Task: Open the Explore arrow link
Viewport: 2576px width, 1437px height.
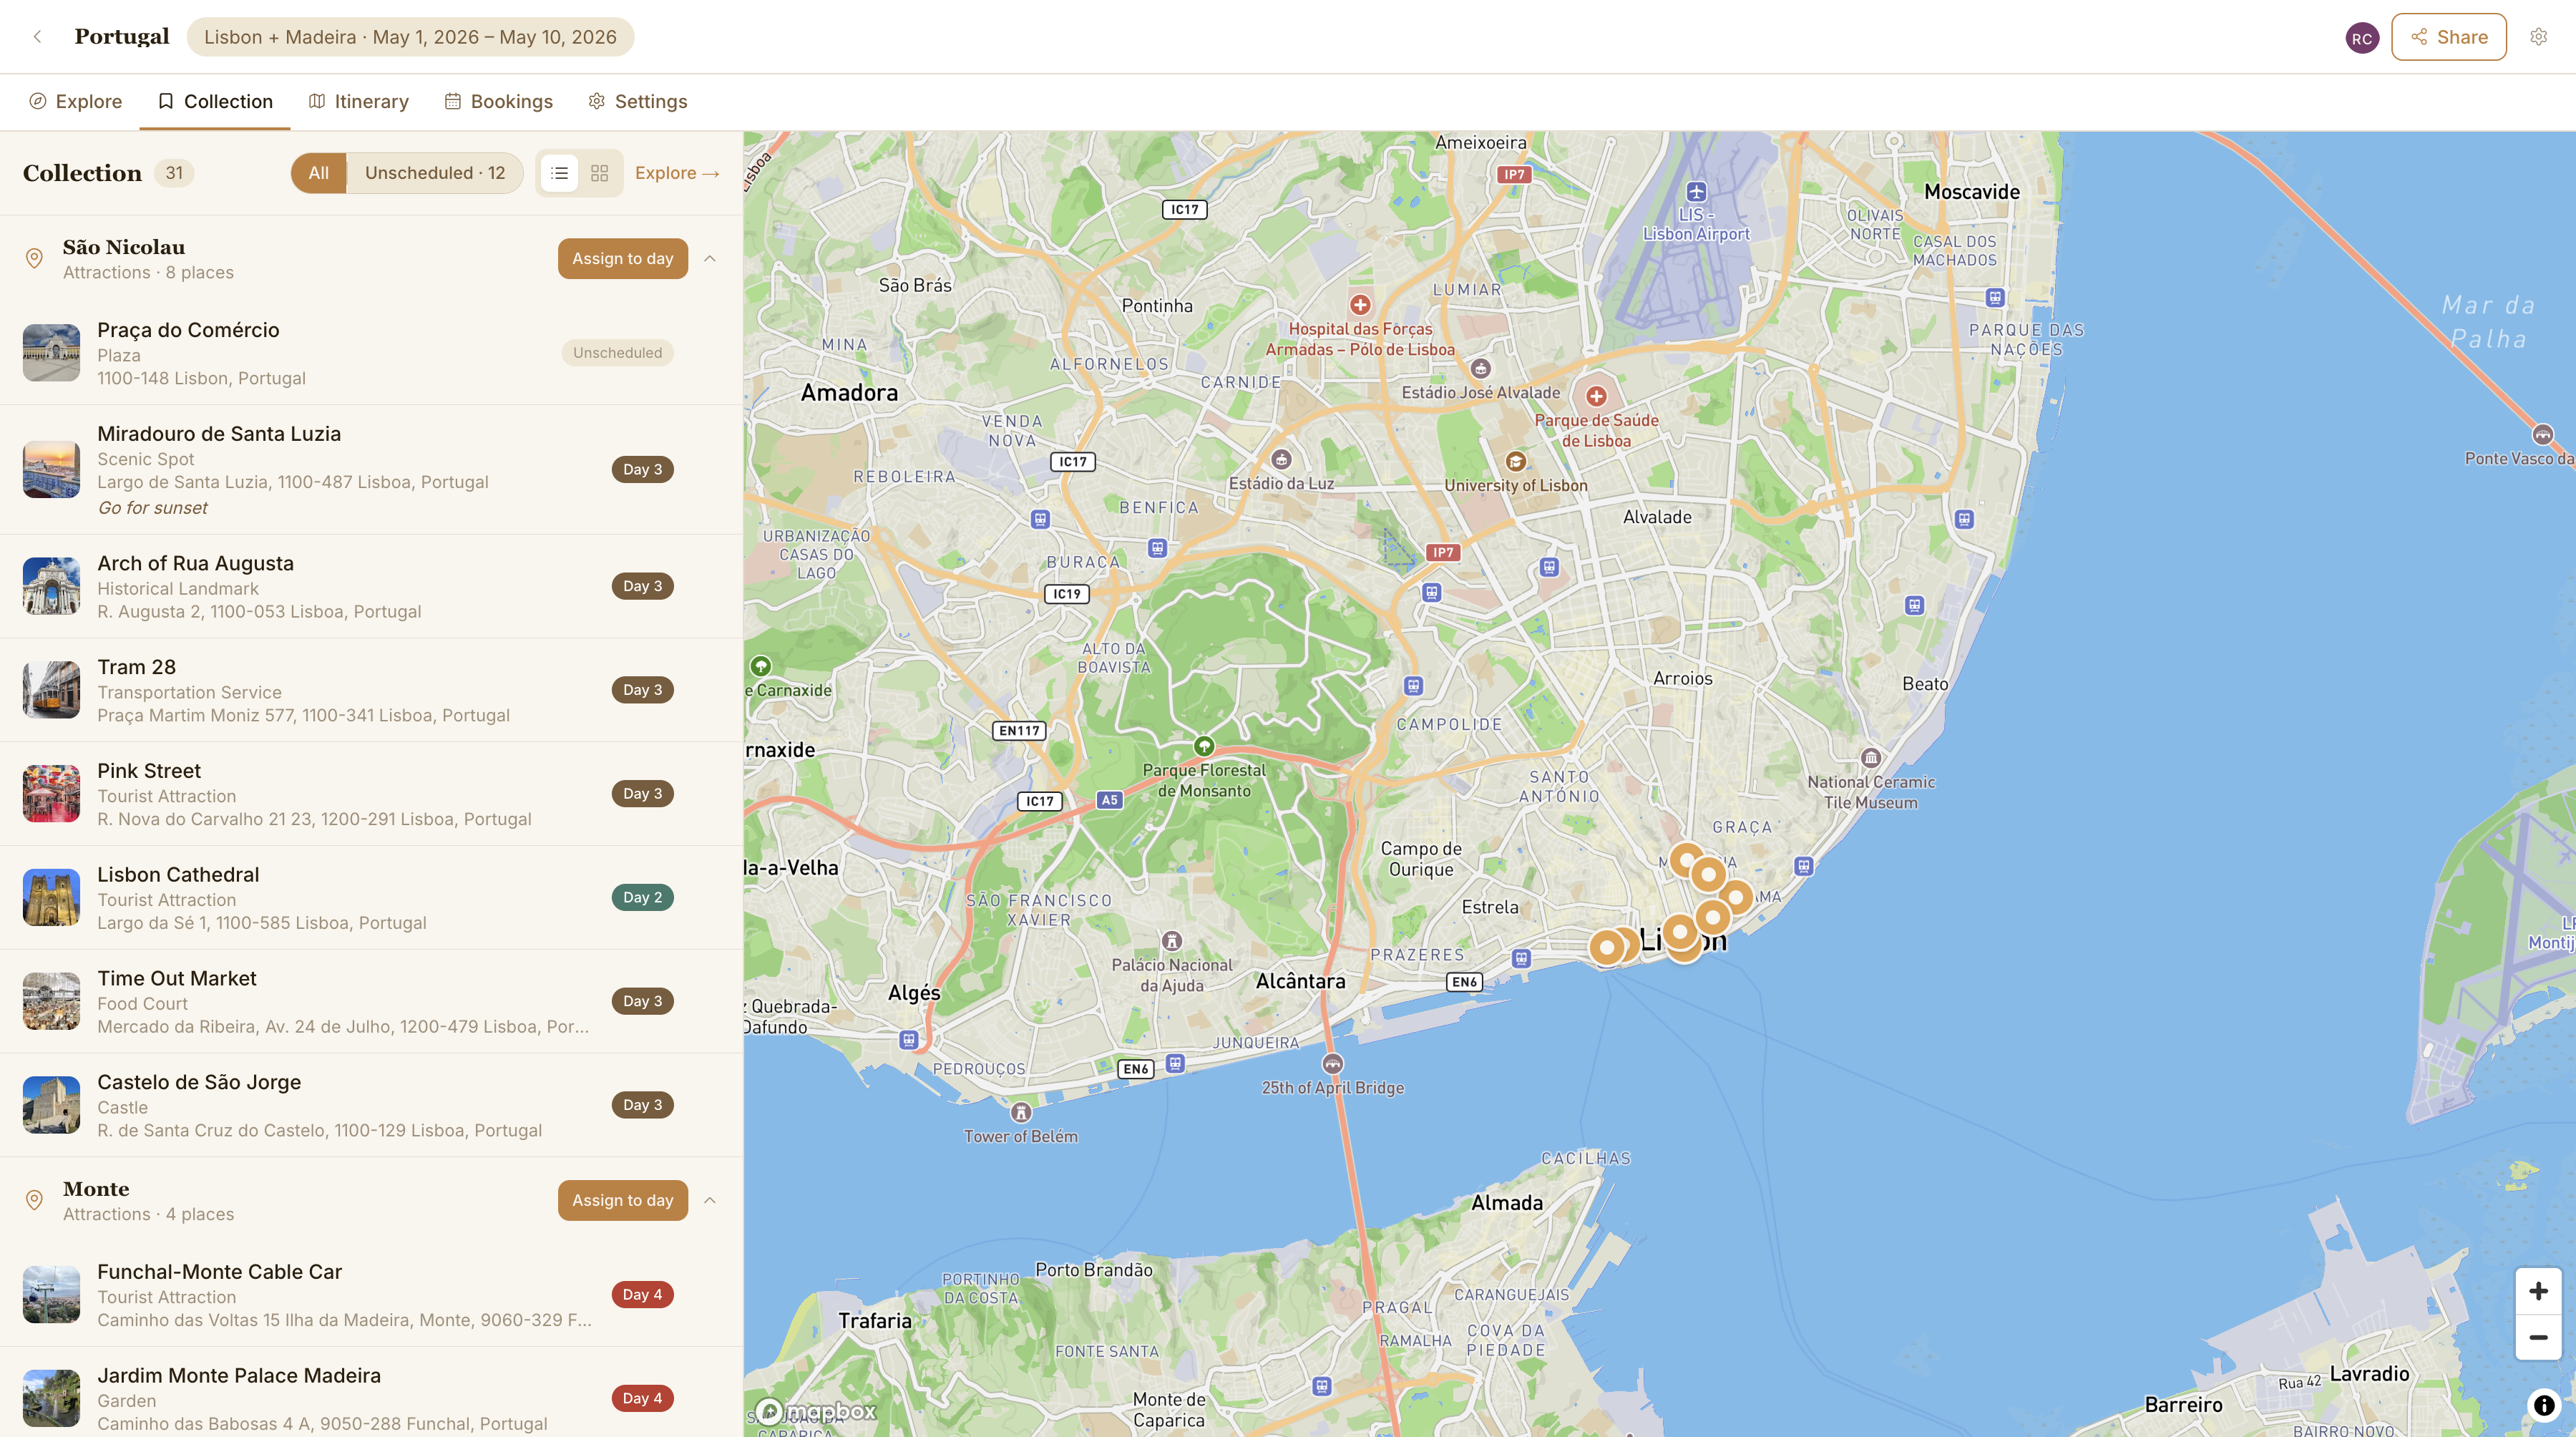Action: coord(677,172)
